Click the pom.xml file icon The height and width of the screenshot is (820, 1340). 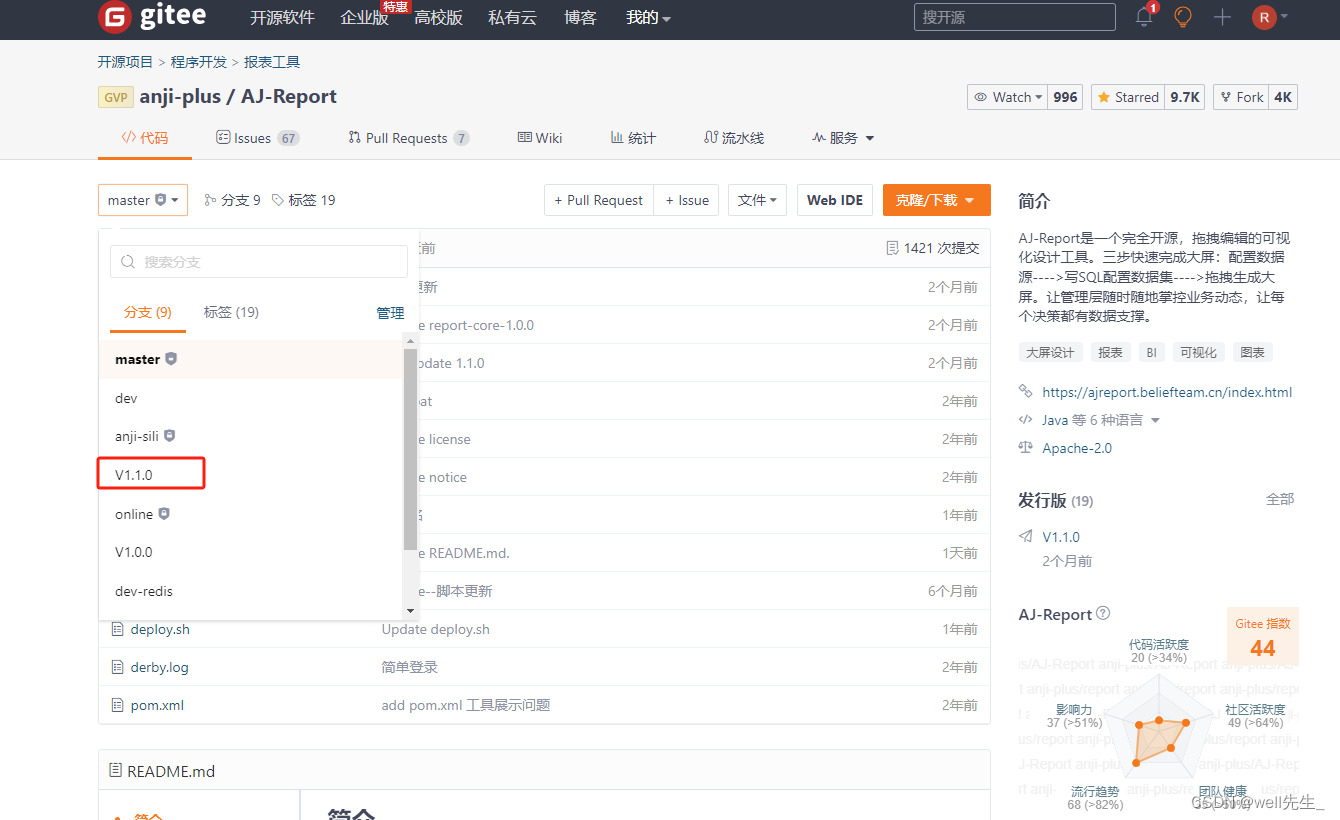(x=115, y=705)
